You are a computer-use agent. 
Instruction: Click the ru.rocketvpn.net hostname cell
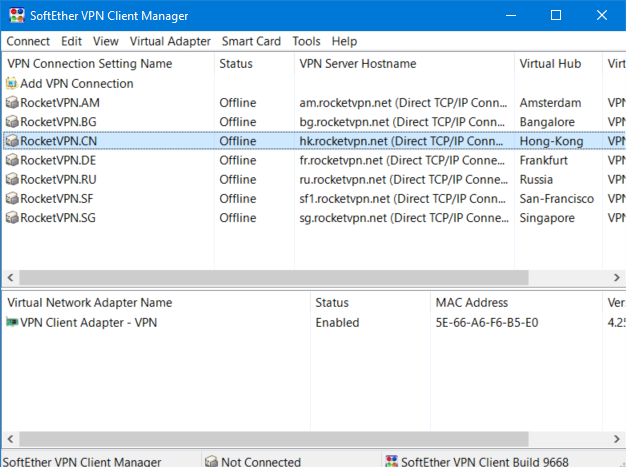(x=404, y=179)
